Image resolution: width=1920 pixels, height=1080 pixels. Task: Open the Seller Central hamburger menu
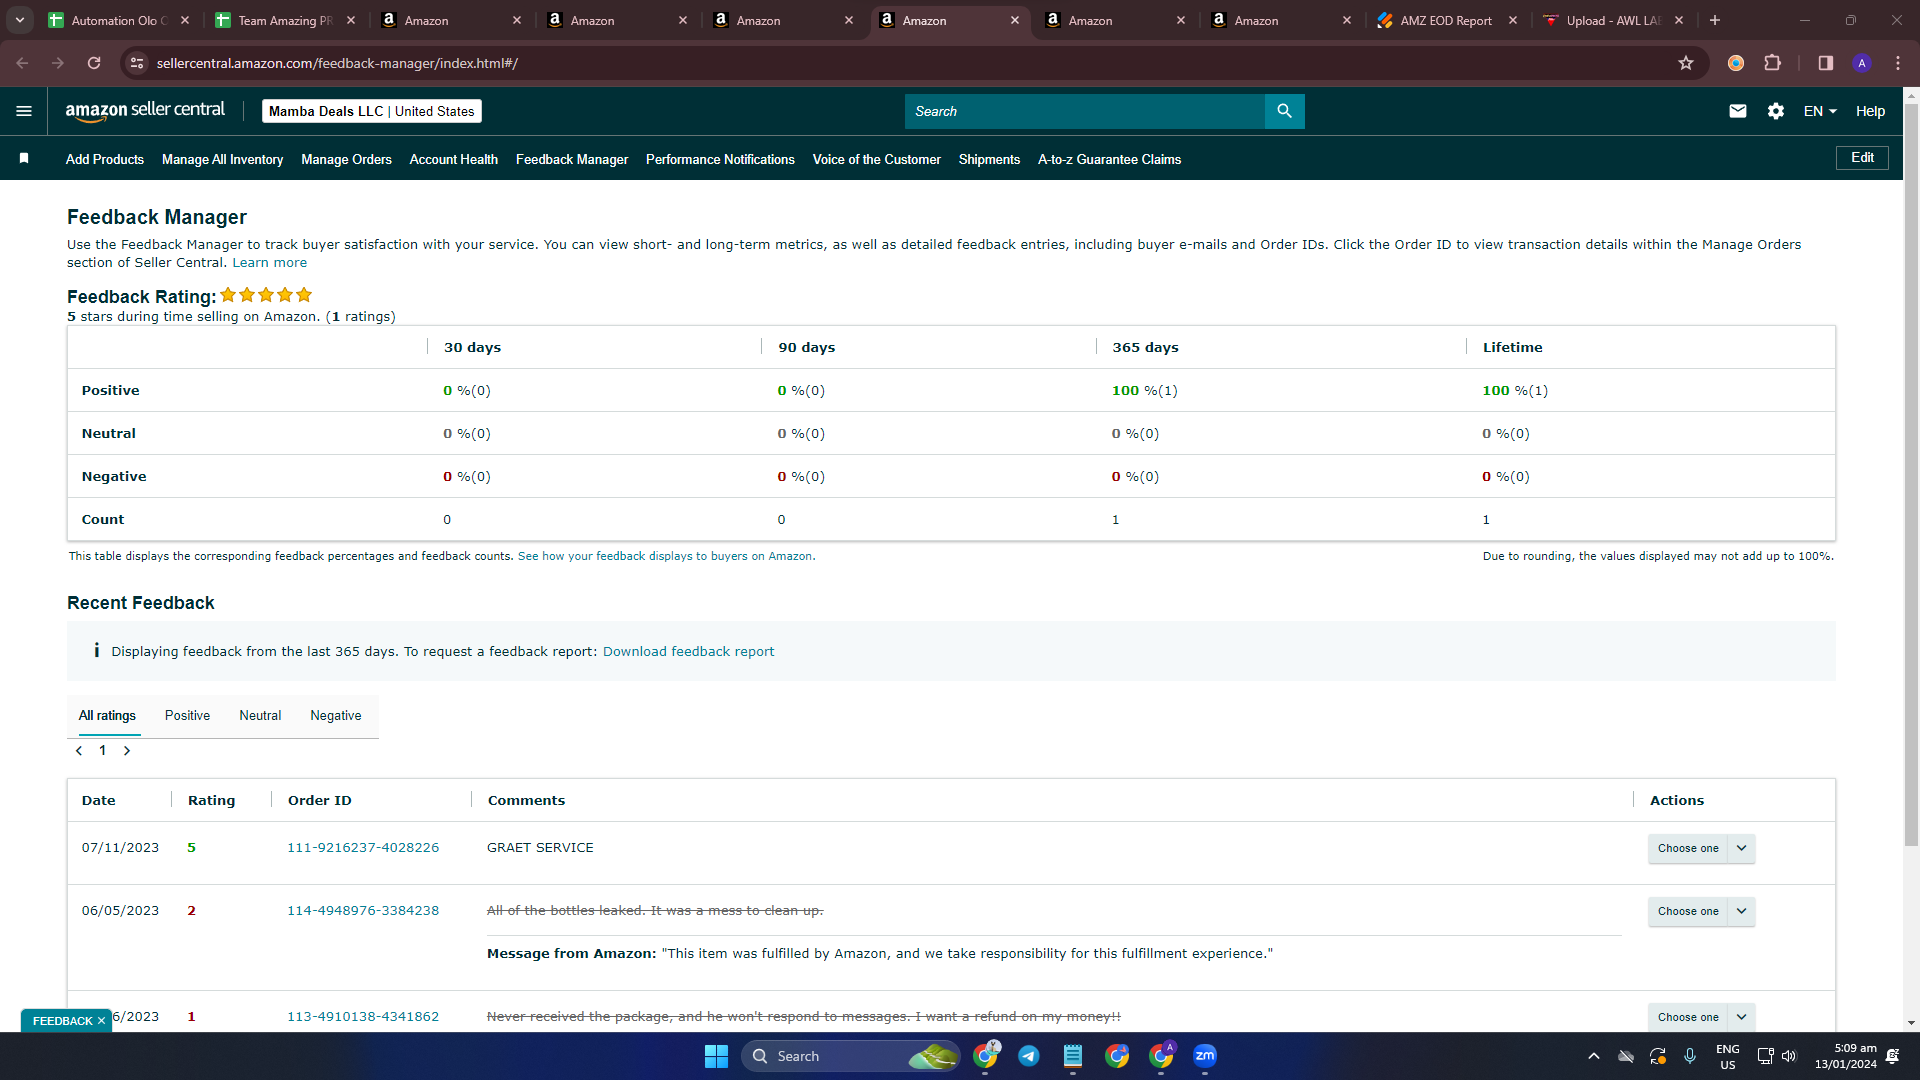point(24,111)
